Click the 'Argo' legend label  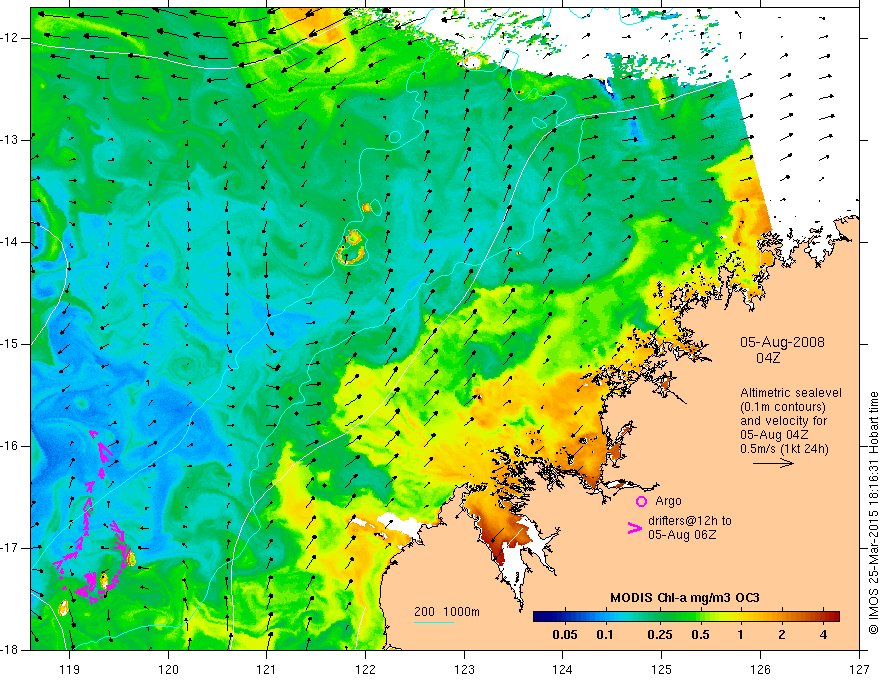point(668,501)
